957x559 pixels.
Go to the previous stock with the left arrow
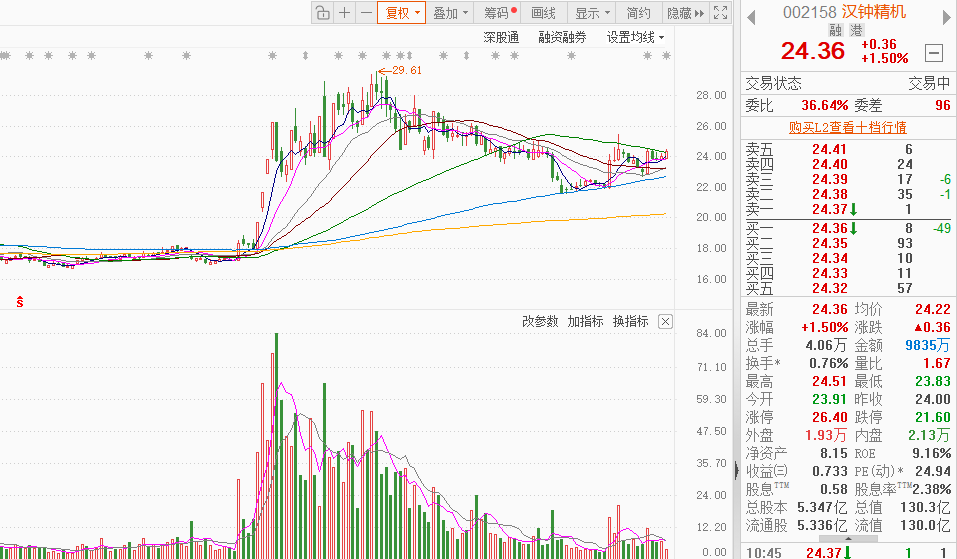[x=751, y=18]
